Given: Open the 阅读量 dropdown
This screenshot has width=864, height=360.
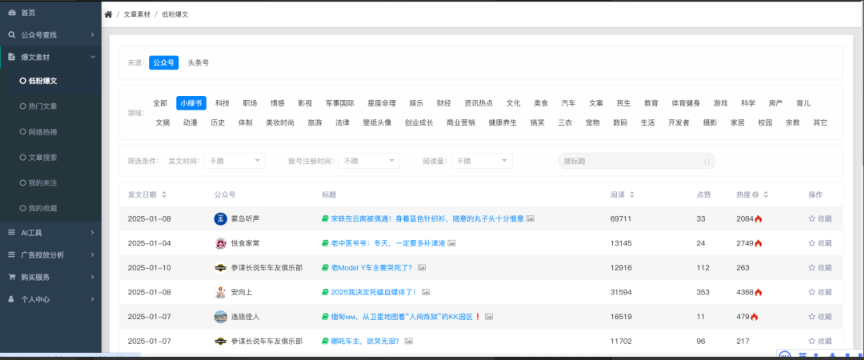Looking at the screenshot, I should point(482,161).
